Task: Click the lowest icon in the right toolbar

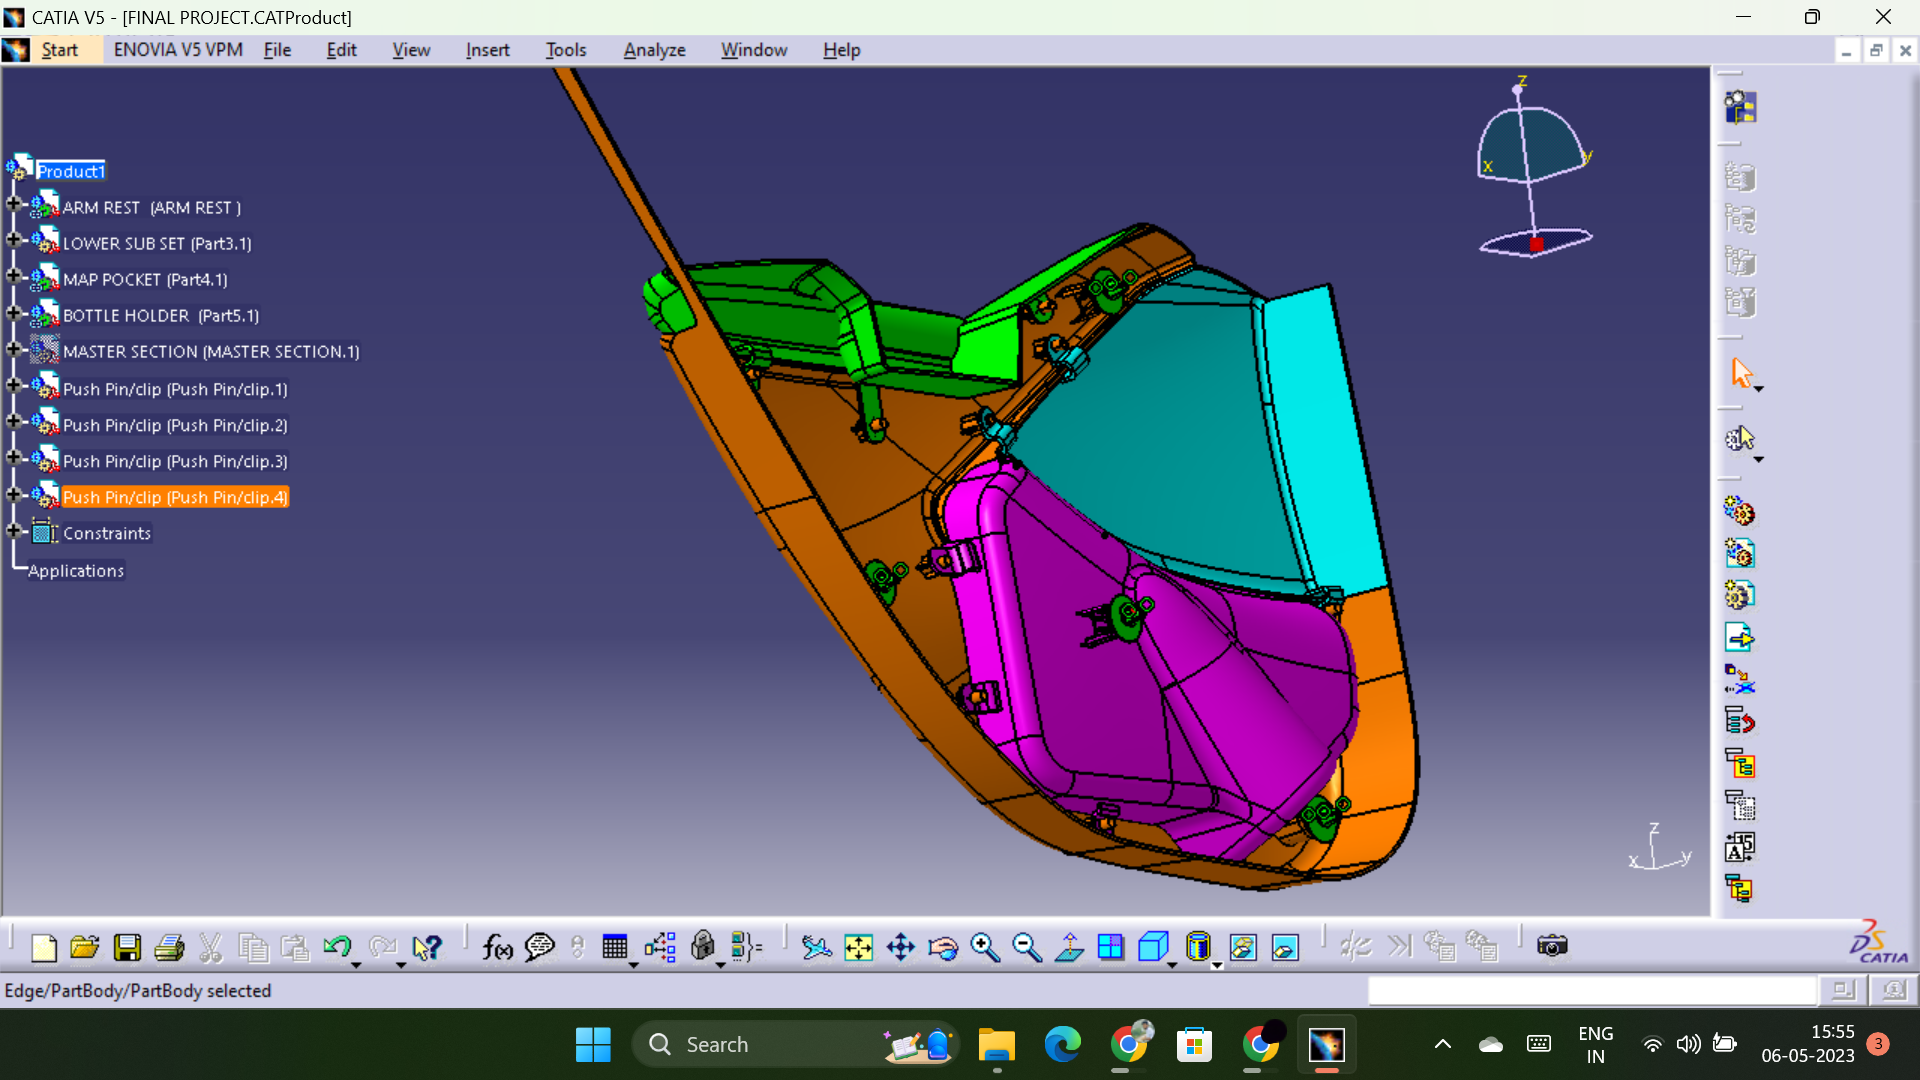Action: [1740, 889]
